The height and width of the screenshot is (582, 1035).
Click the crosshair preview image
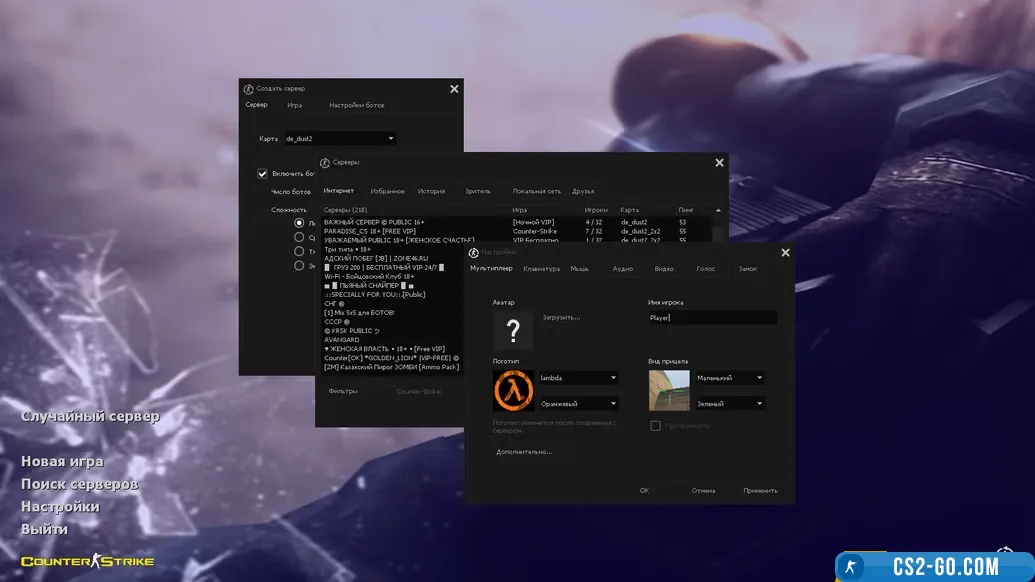click(x=669, y=390)
